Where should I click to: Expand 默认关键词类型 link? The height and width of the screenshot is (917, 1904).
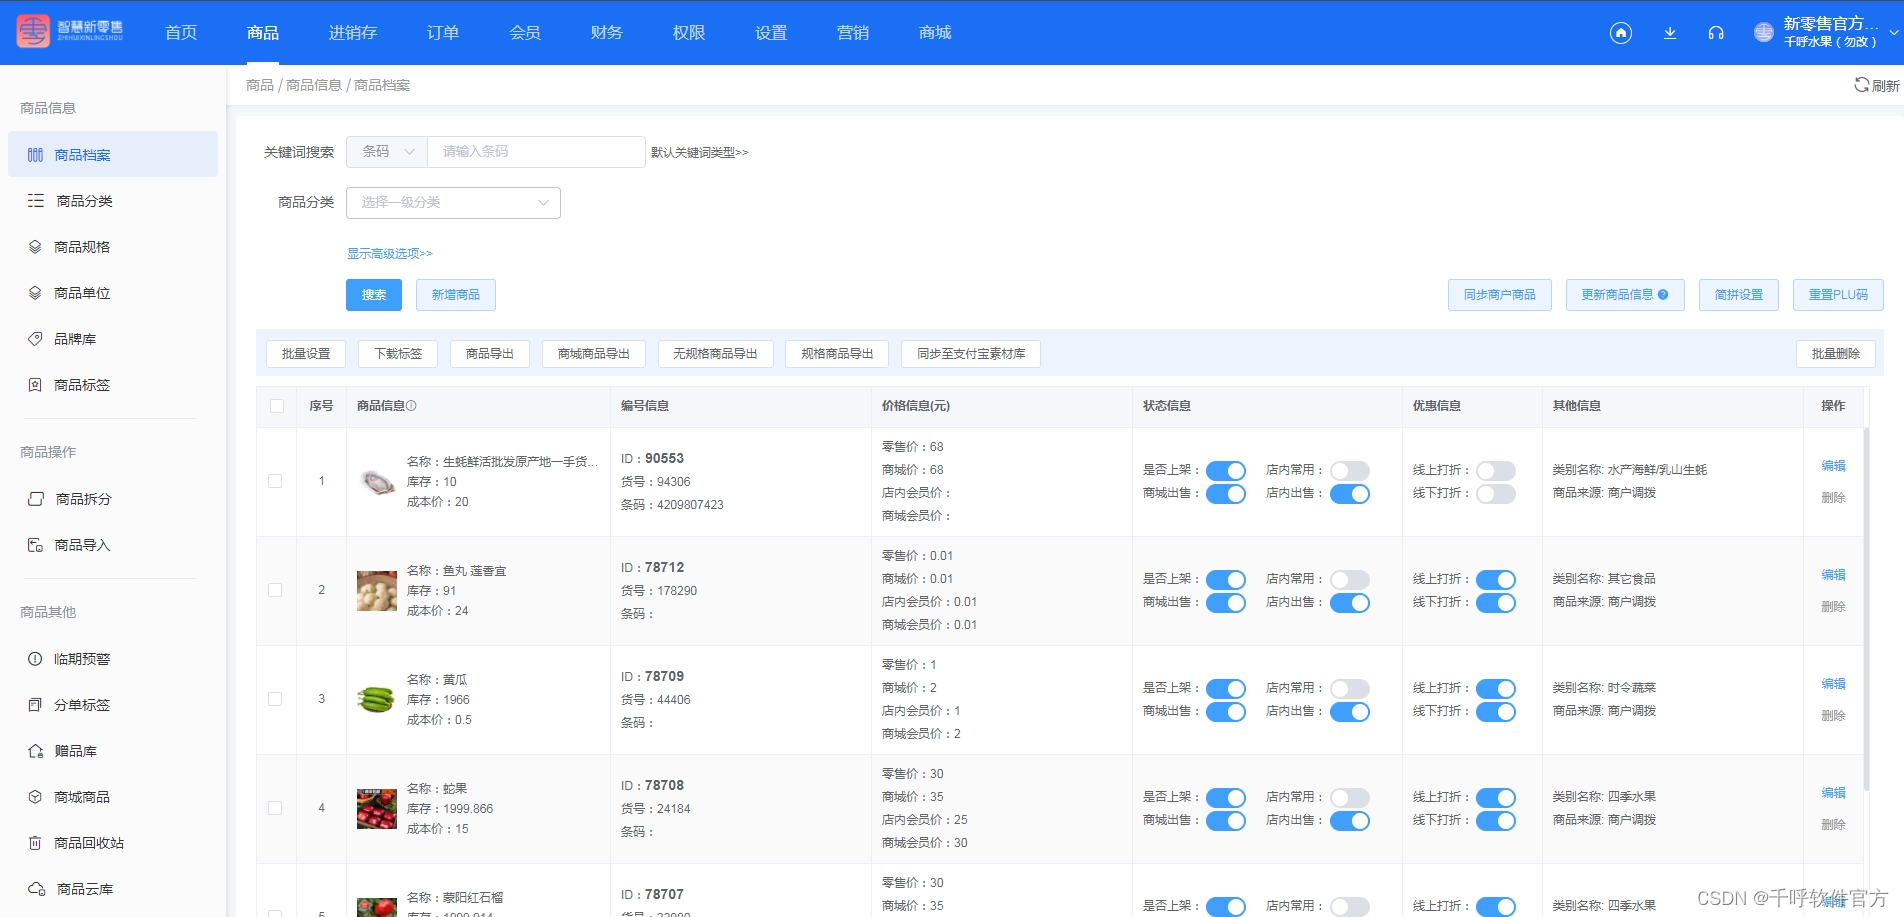pos(699,153)
